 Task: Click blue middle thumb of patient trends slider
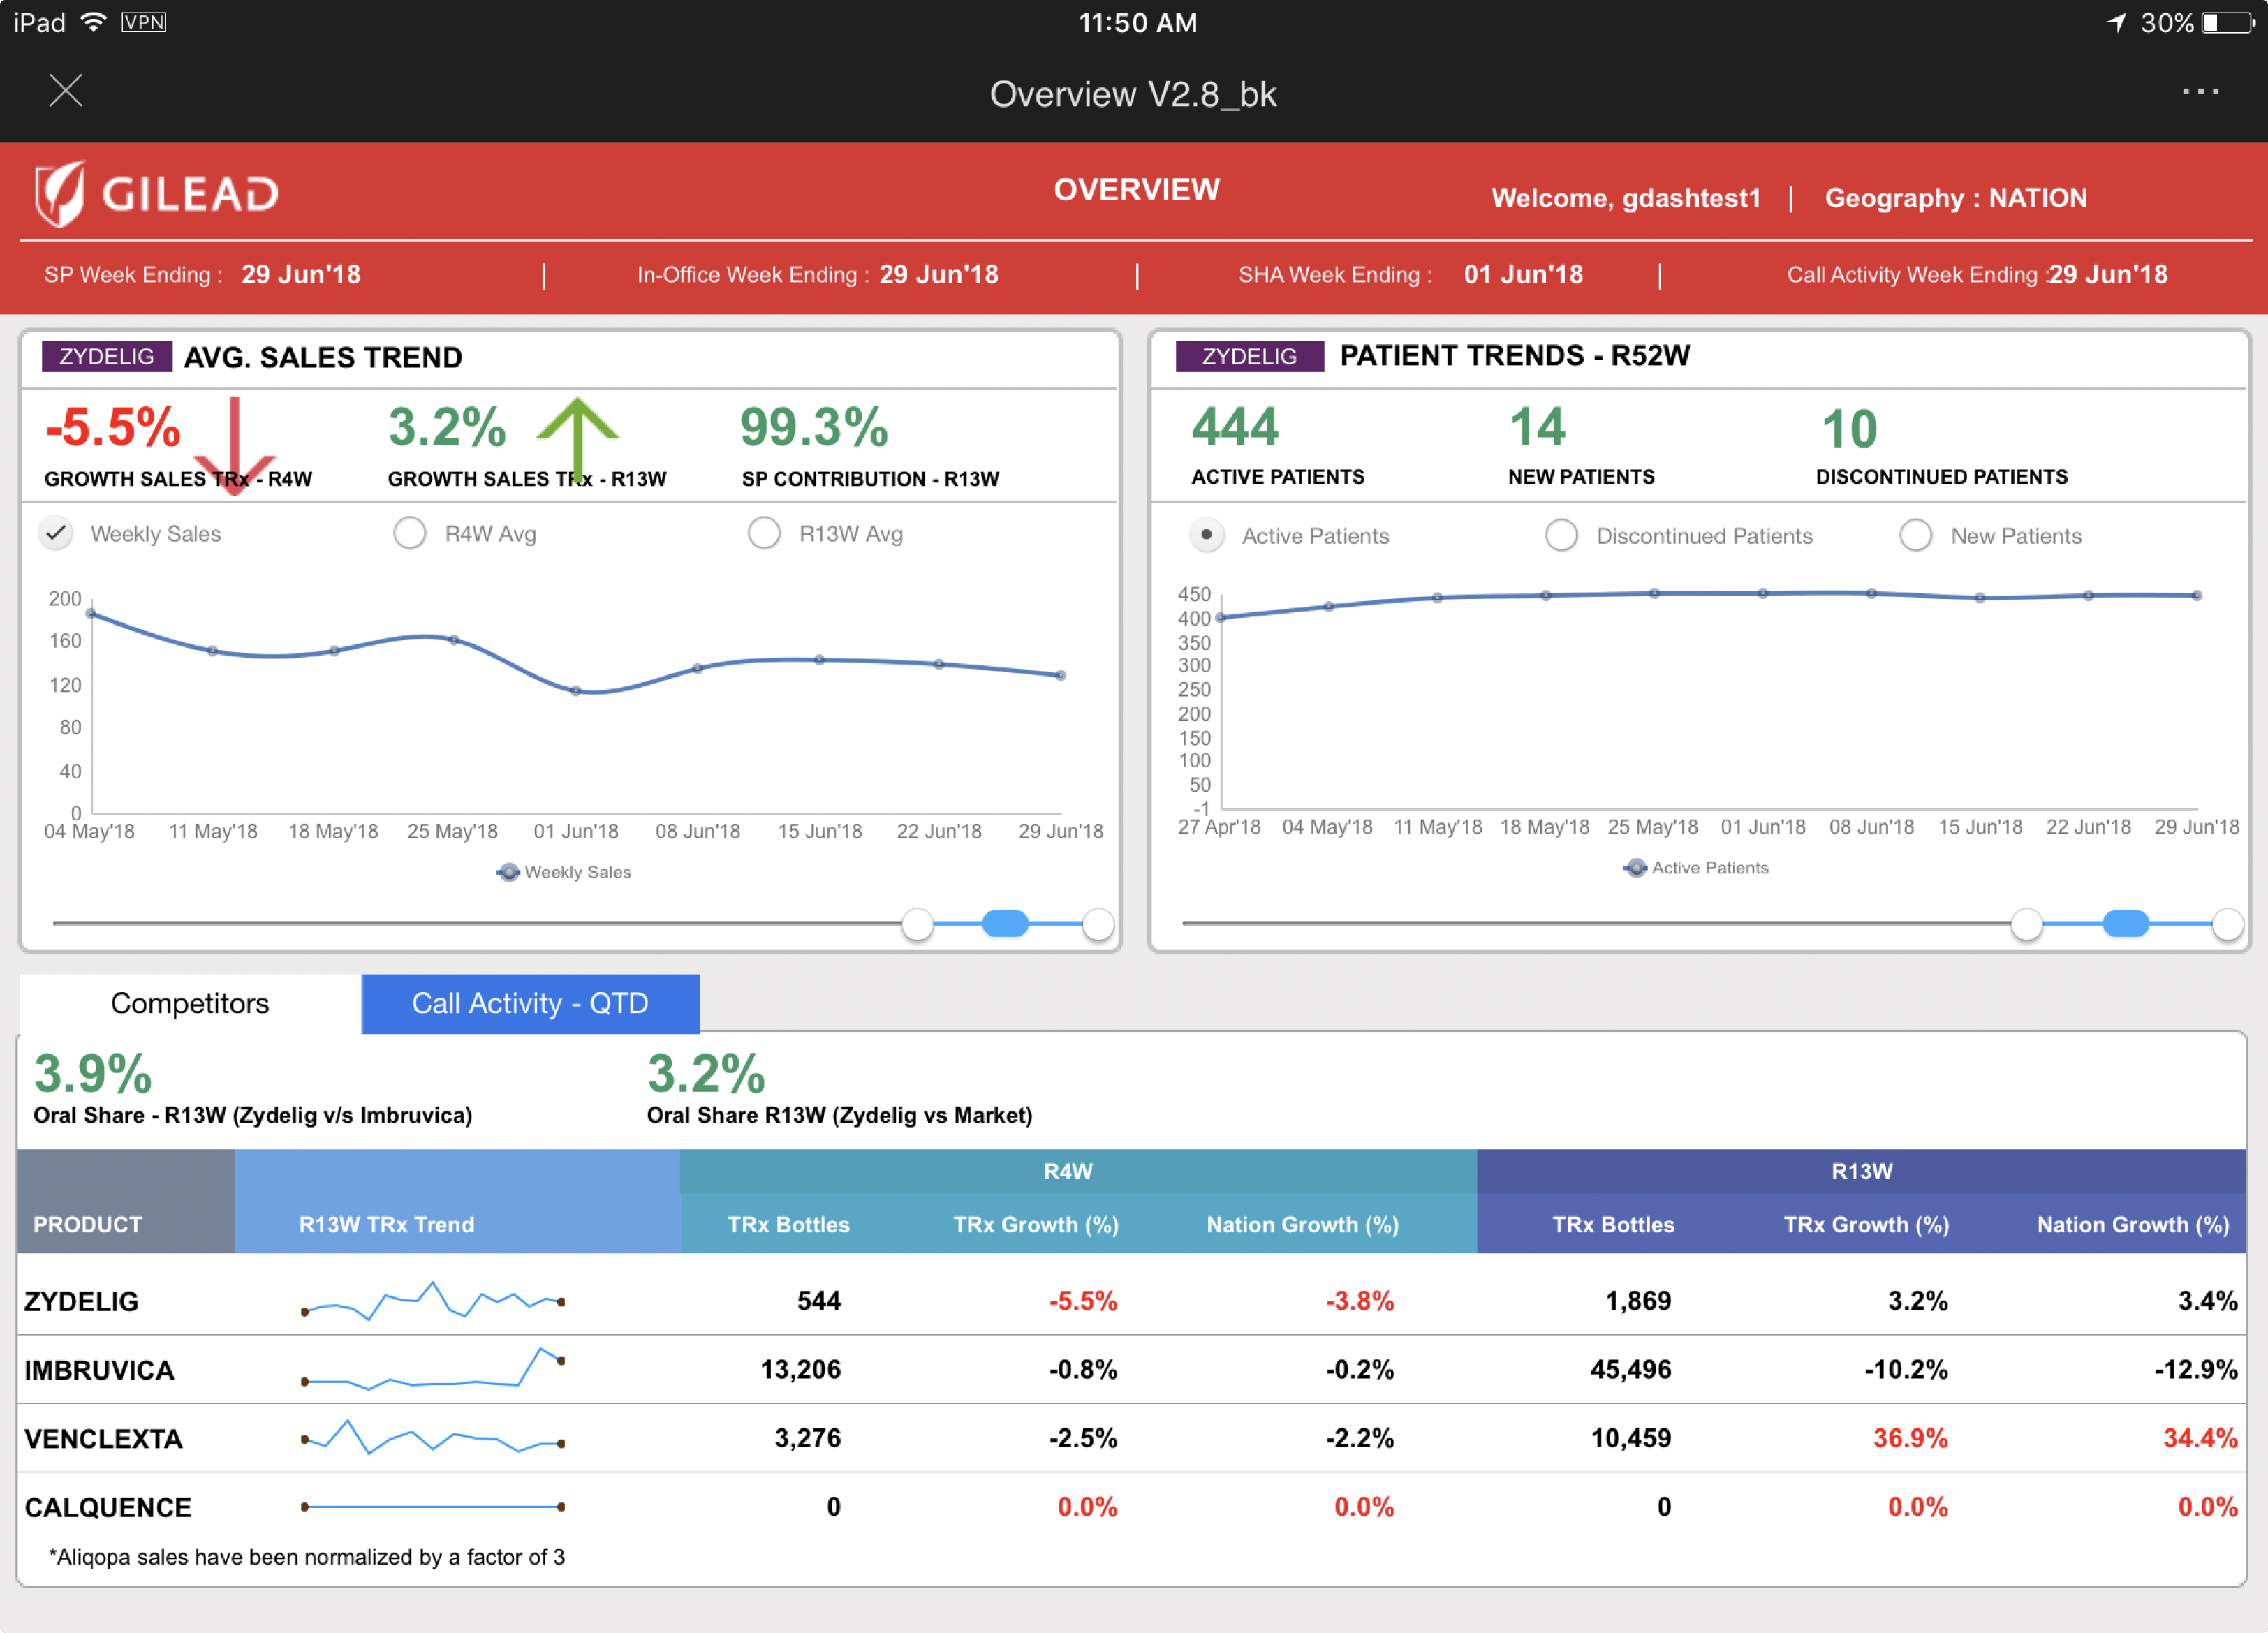[2126, 924]
